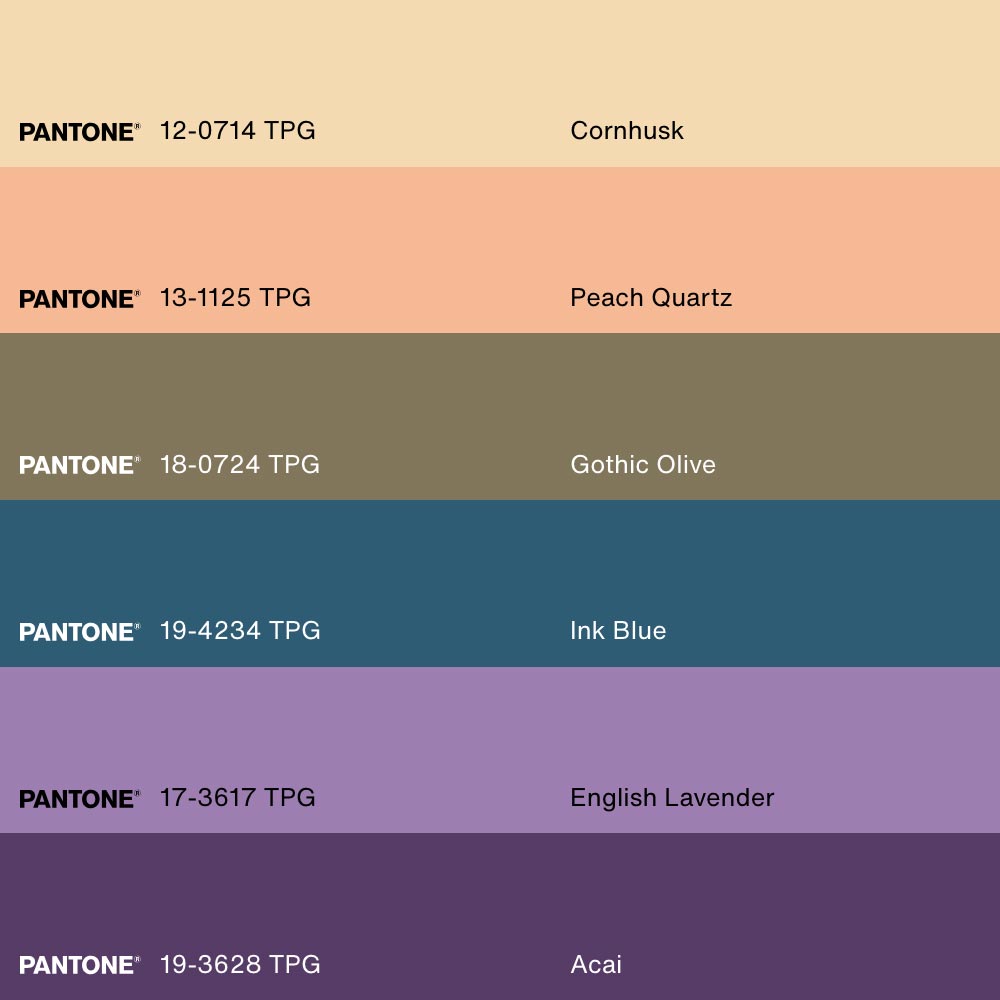Click the PANTONE logo on the Cornhusk swatch
Viewport: 1000px width, 1000px height.
point(79,132)
